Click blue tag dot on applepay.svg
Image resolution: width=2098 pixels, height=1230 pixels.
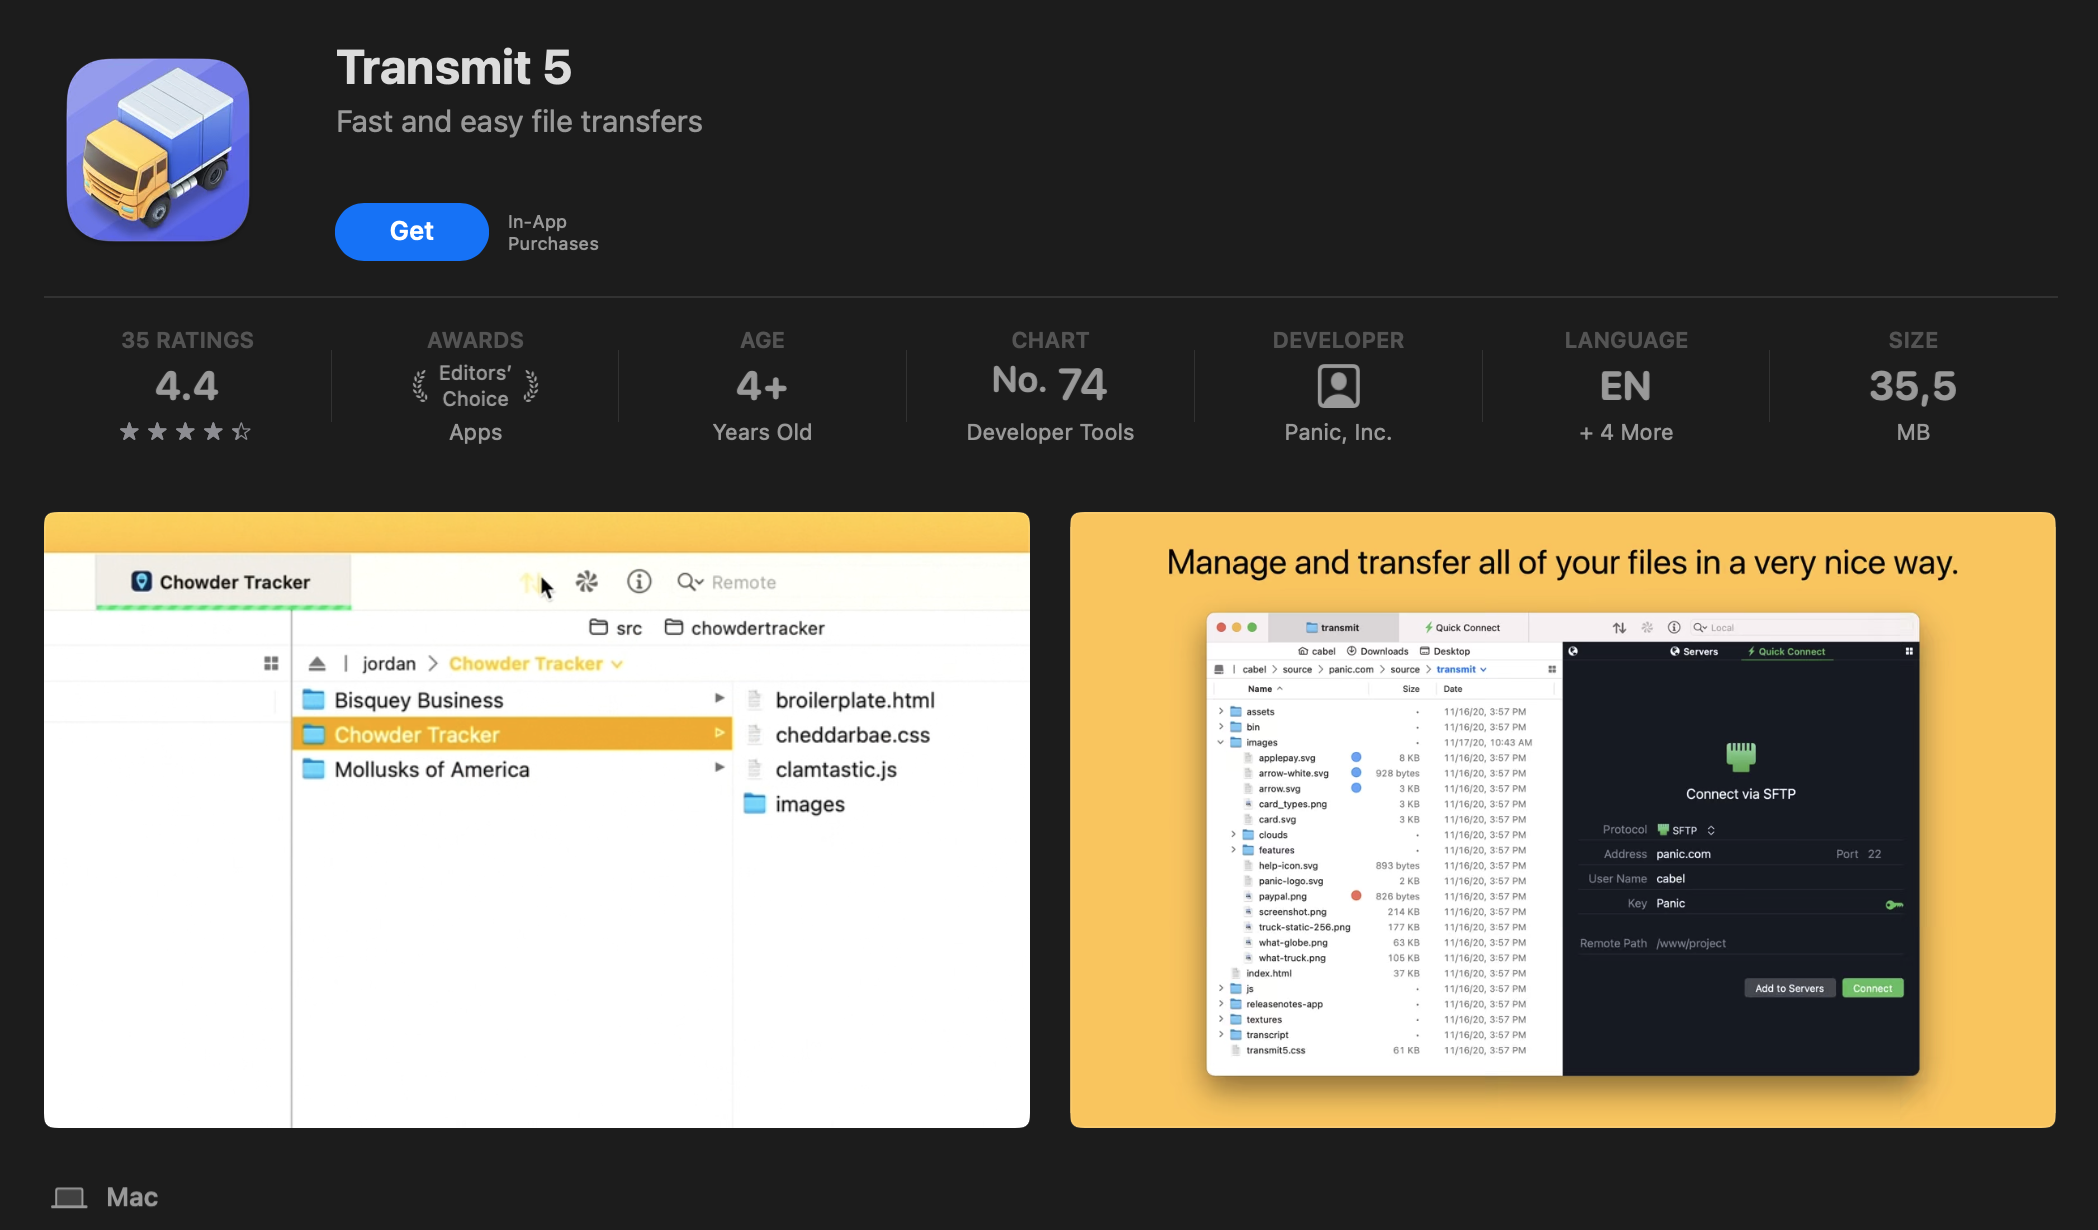(1356, 757)
